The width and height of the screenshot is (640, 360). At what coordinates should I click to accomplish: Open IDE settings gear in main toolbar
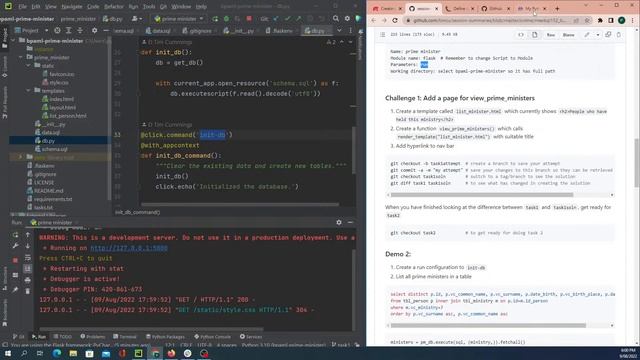(x=347, y=19)
